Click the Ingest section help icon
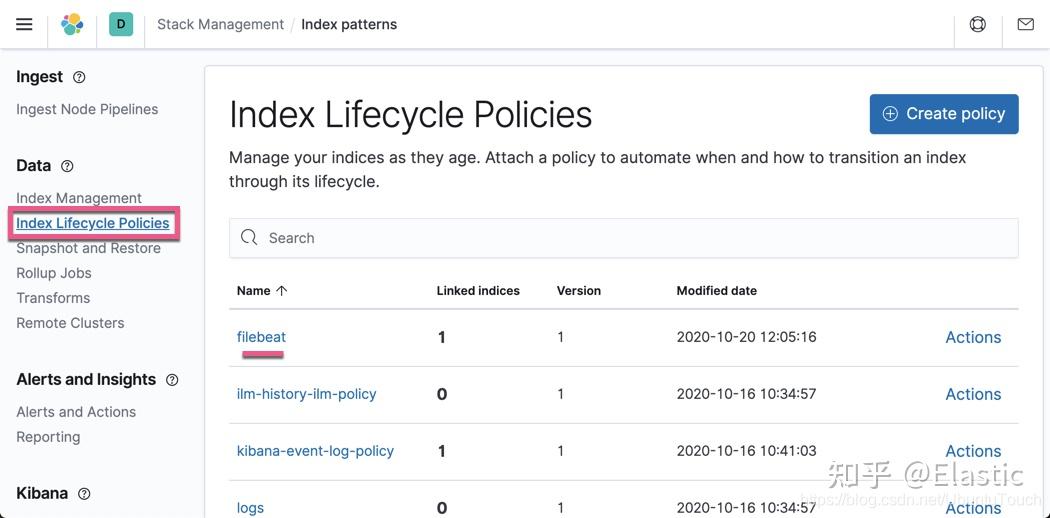The image size is (1050, 518). tap(80, 77)
